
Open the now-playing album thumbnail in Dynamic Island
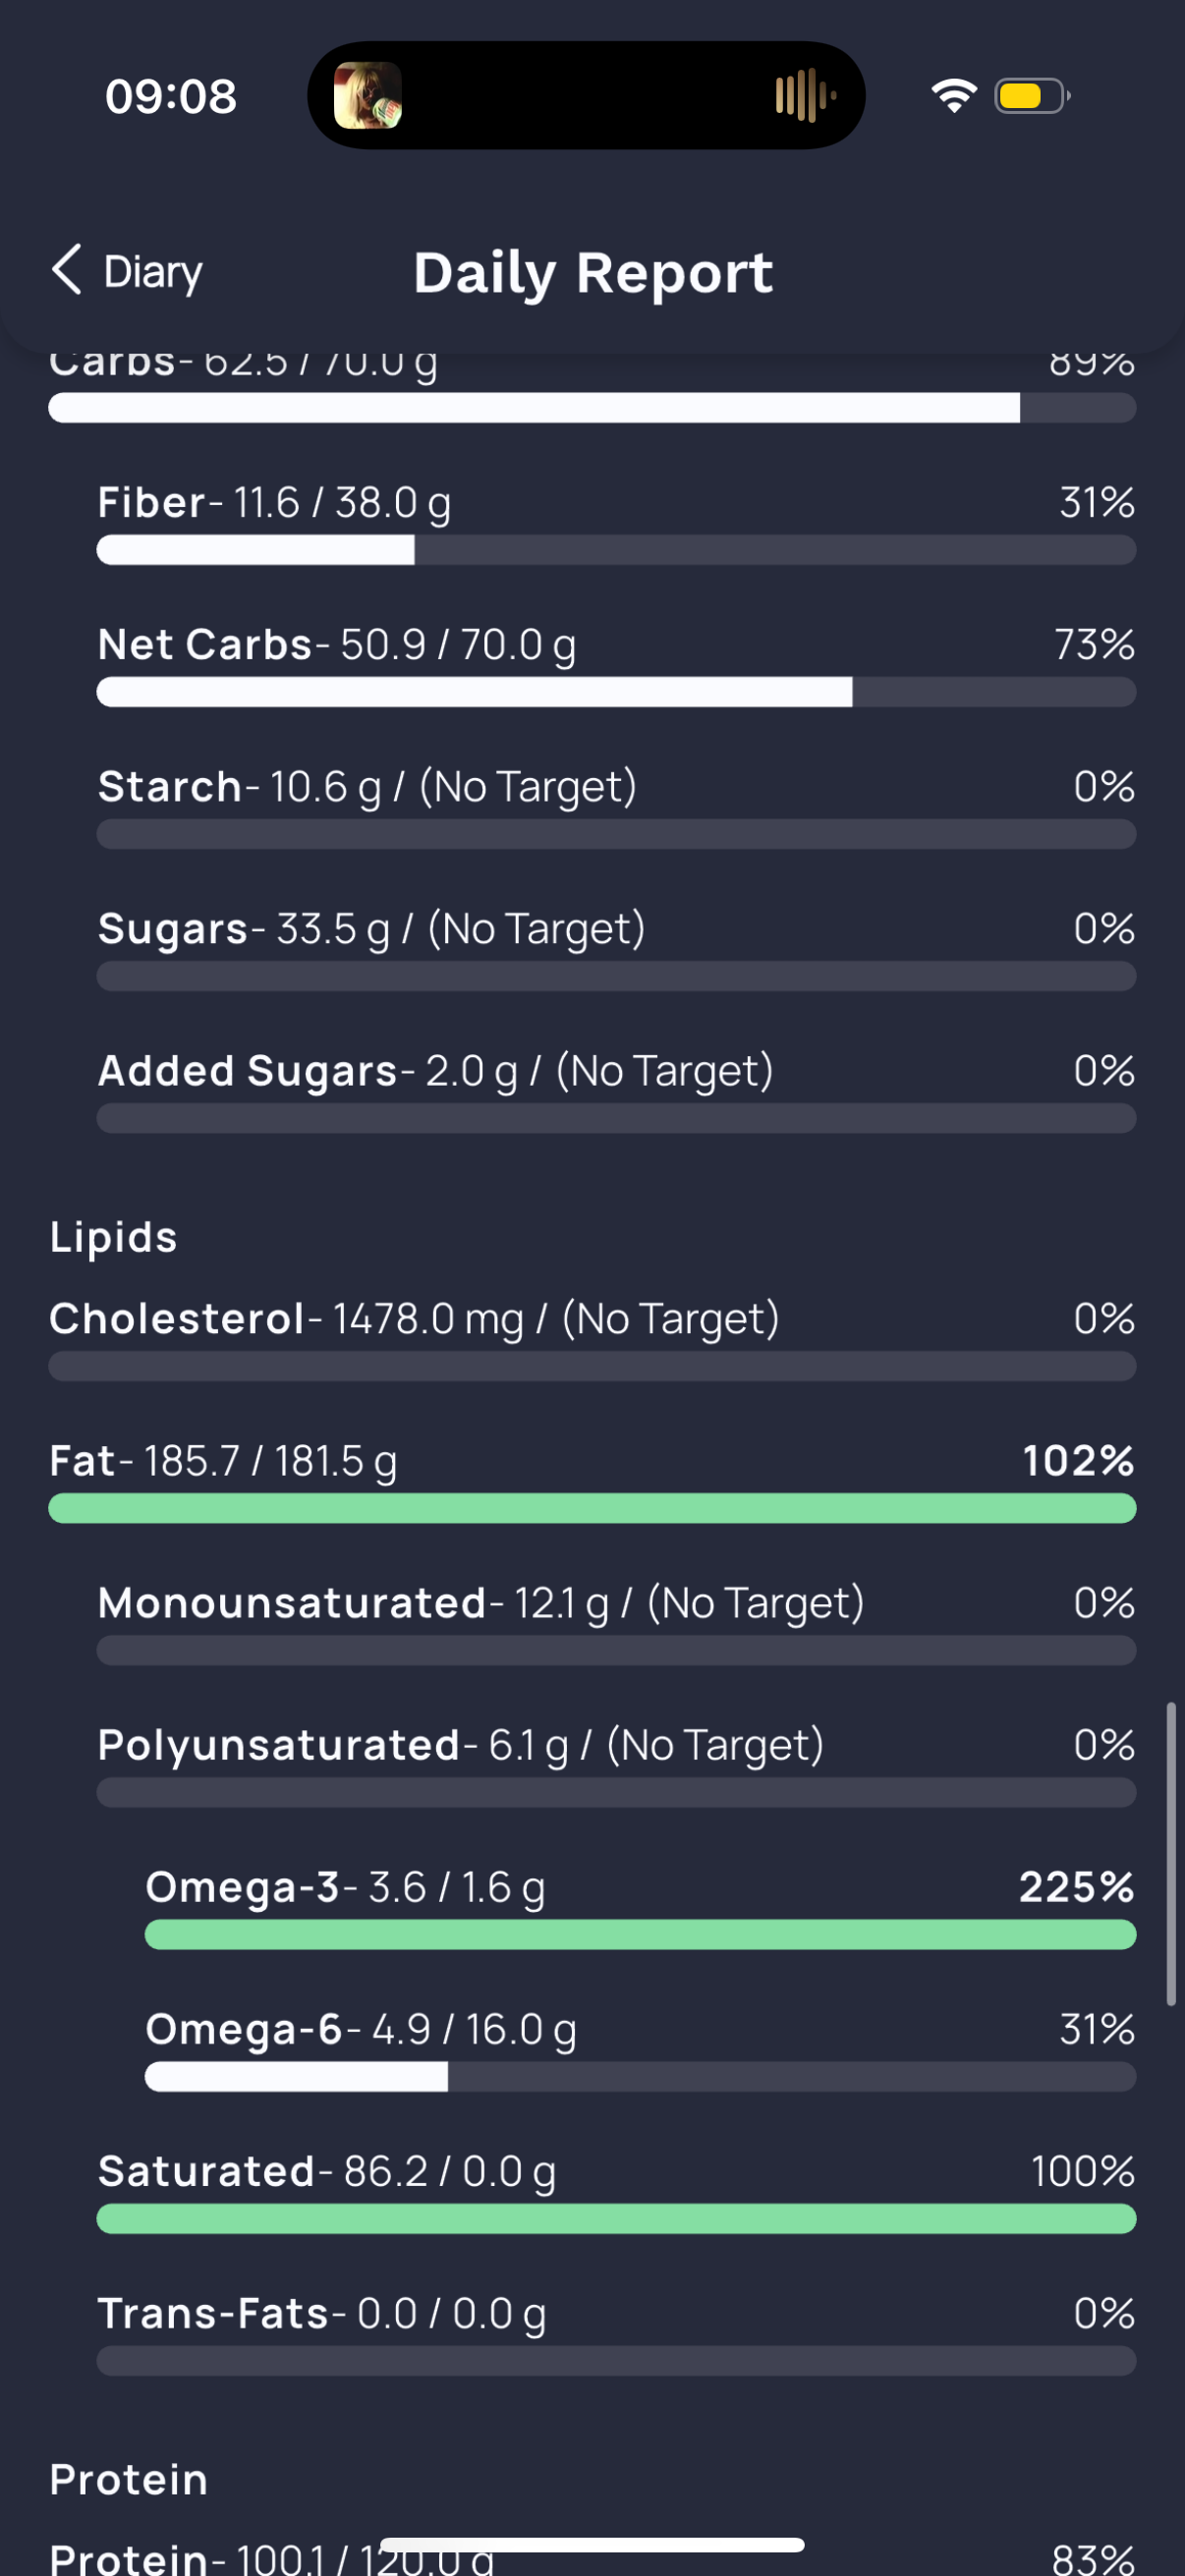pos(367,96)
